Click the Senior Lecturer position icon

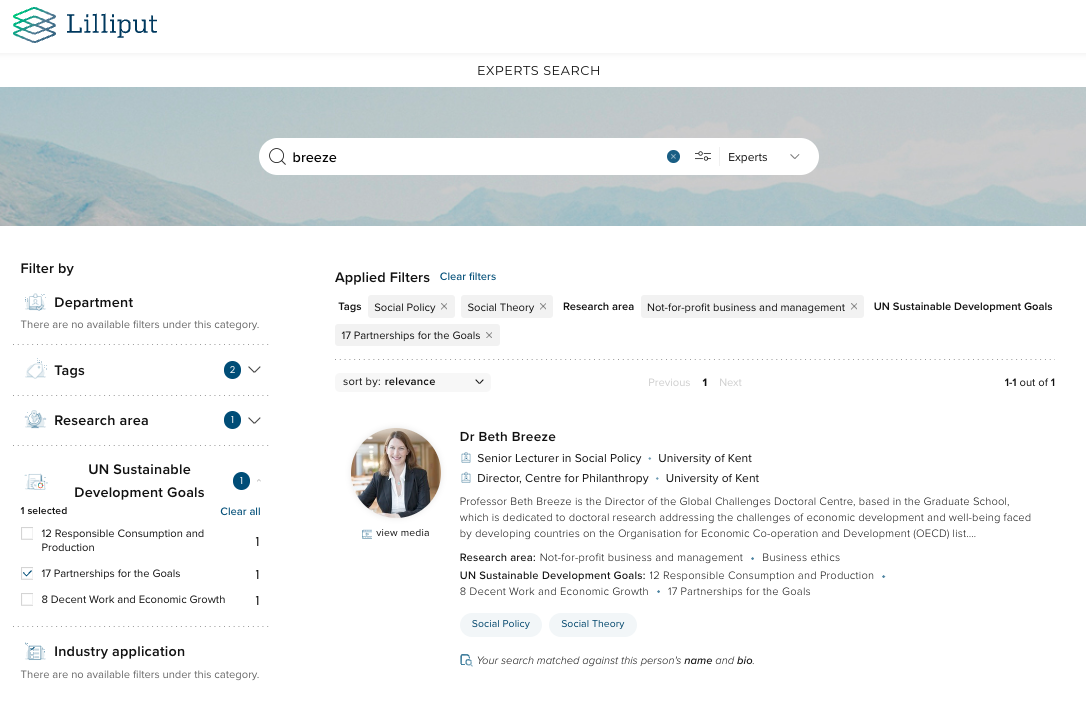pyautogui.click(x=466, y=458)
